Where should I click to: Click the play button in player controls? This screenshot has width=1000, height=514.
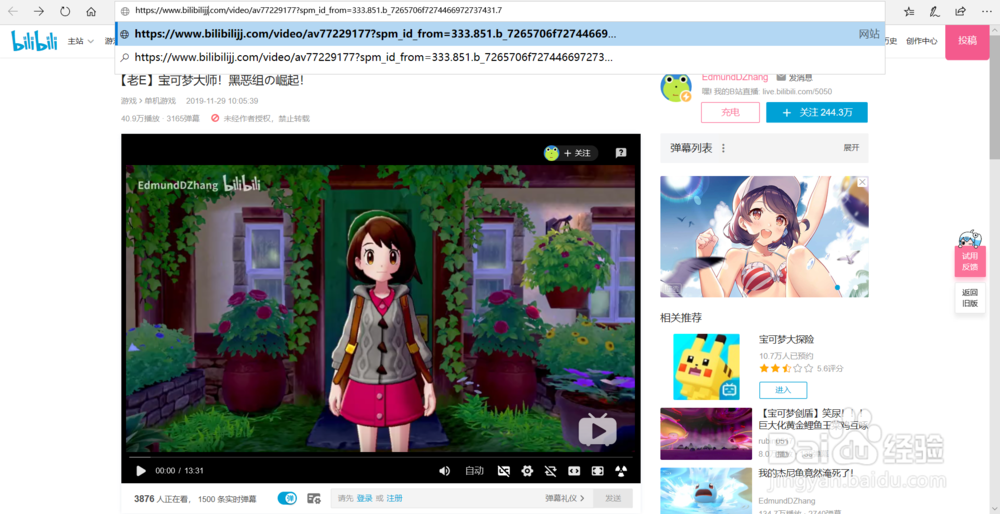(141, 471)
